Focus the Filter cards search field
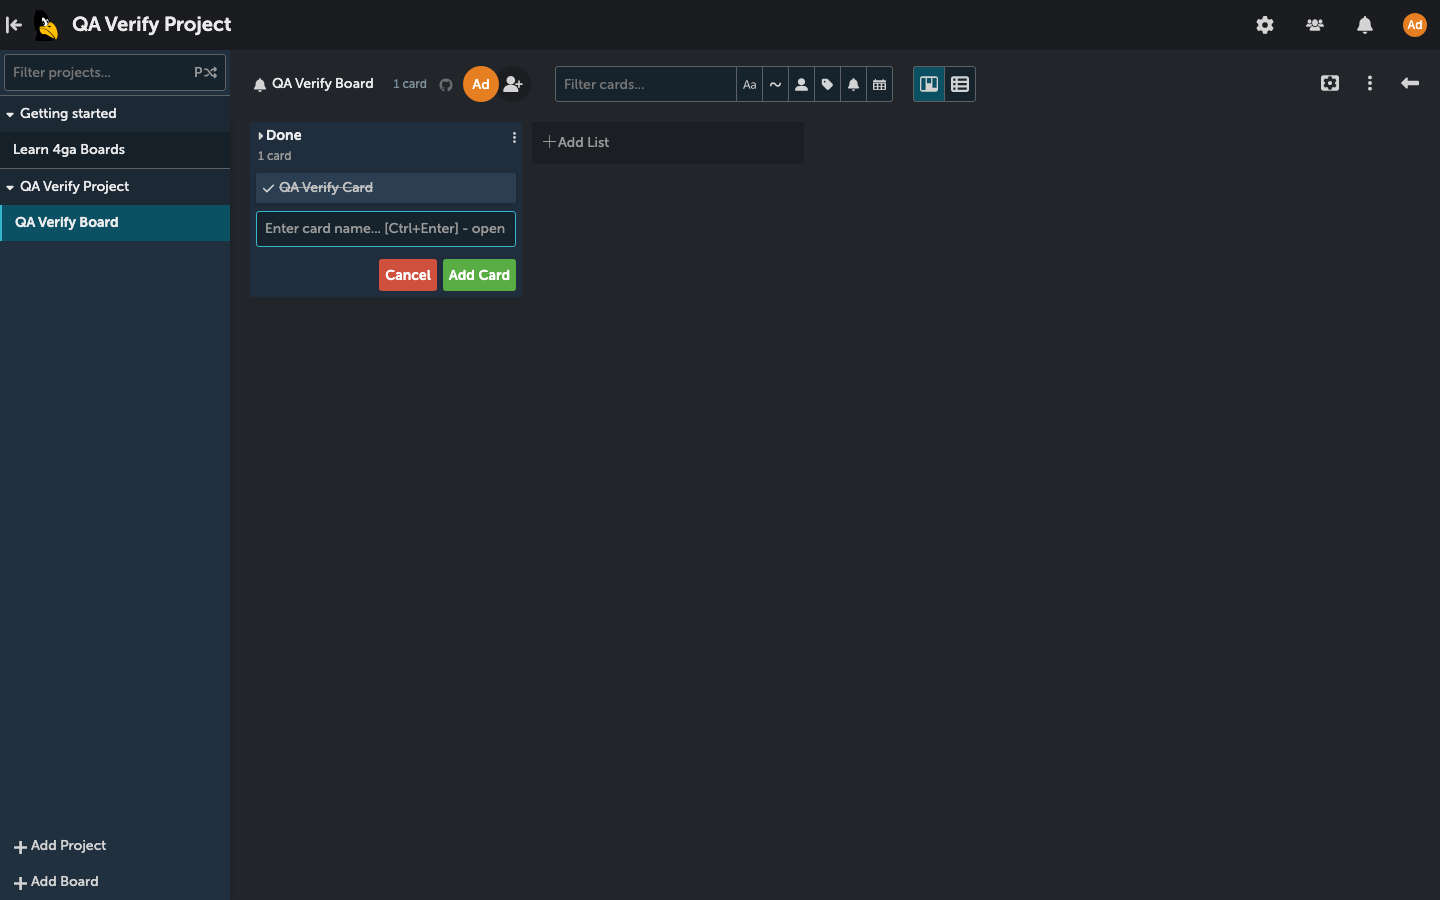 646,85
